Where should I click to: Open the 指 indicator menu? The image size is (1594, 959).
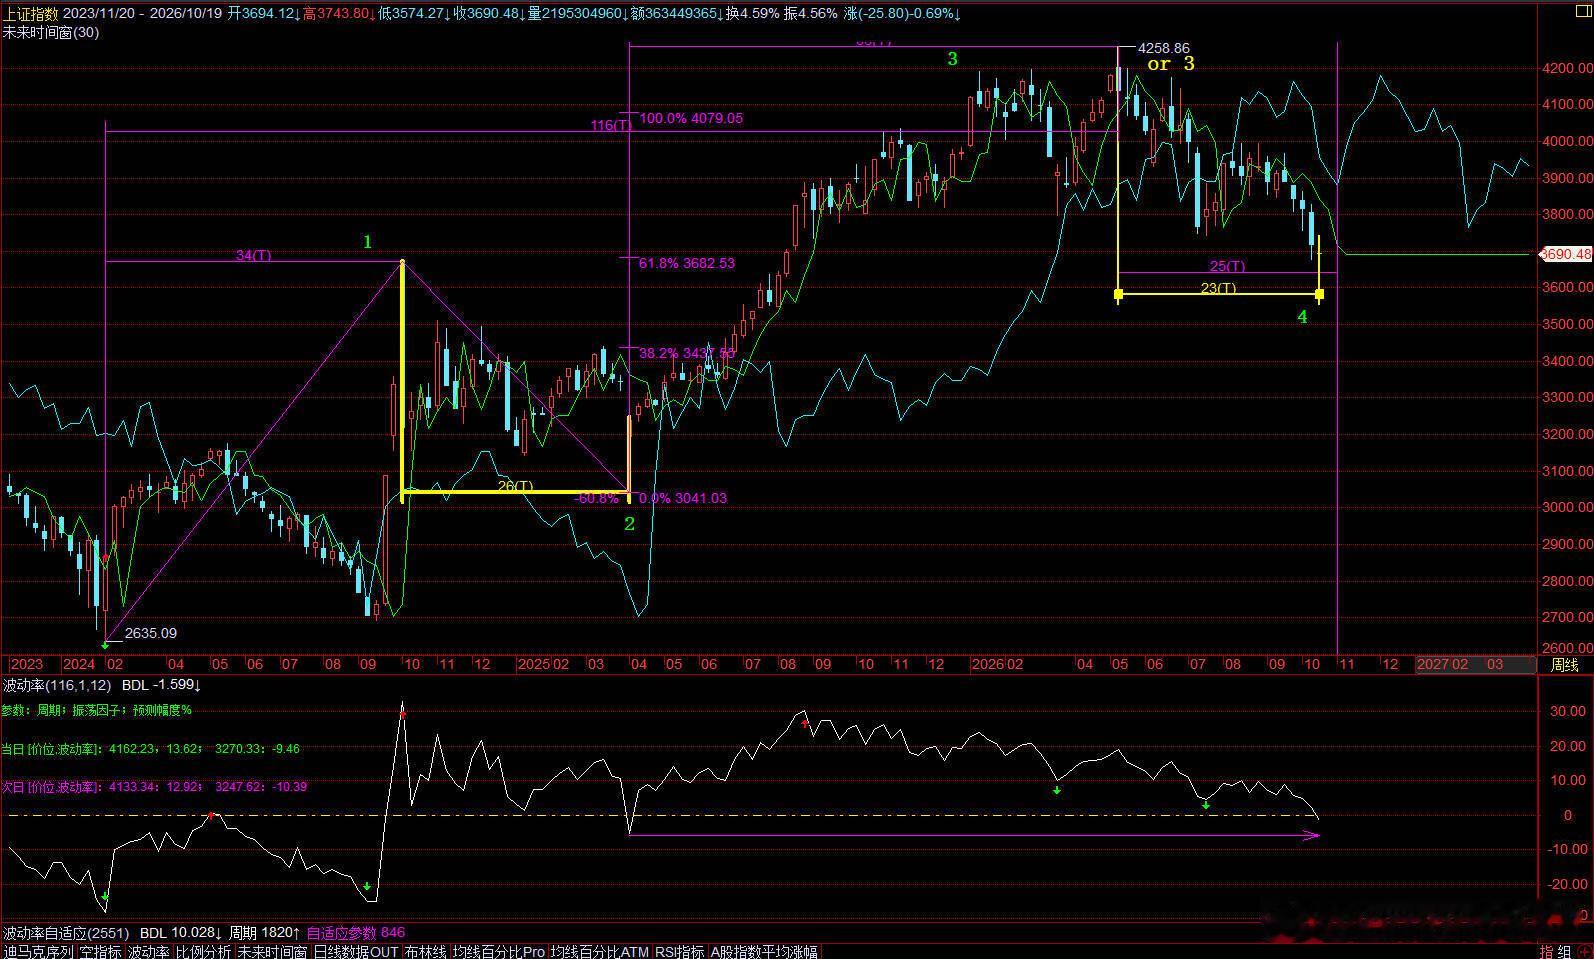[1547, 951]
